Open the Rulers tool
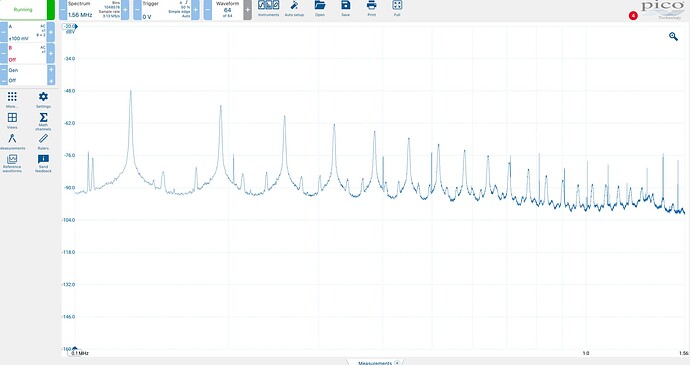The height and width of the screenshot is (365, 690). click(x=43, y=141)
